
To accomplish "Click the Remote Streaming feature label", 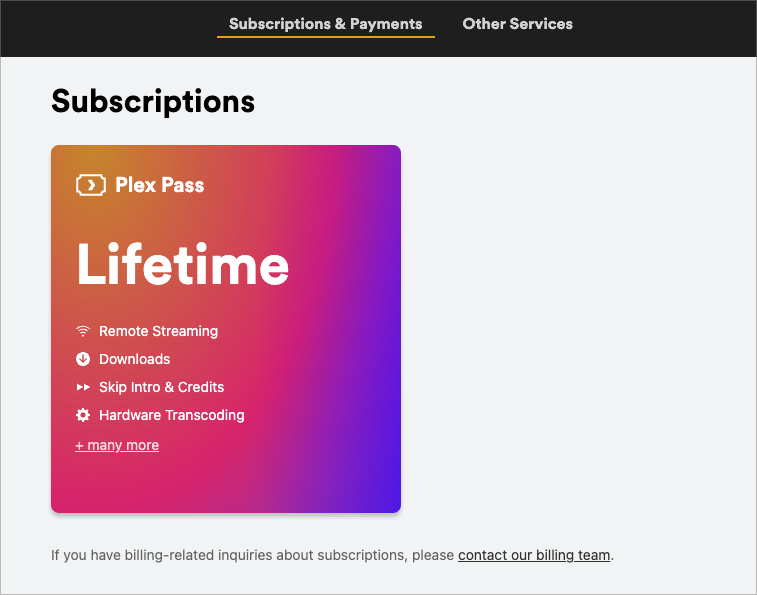I will (158, 331).
